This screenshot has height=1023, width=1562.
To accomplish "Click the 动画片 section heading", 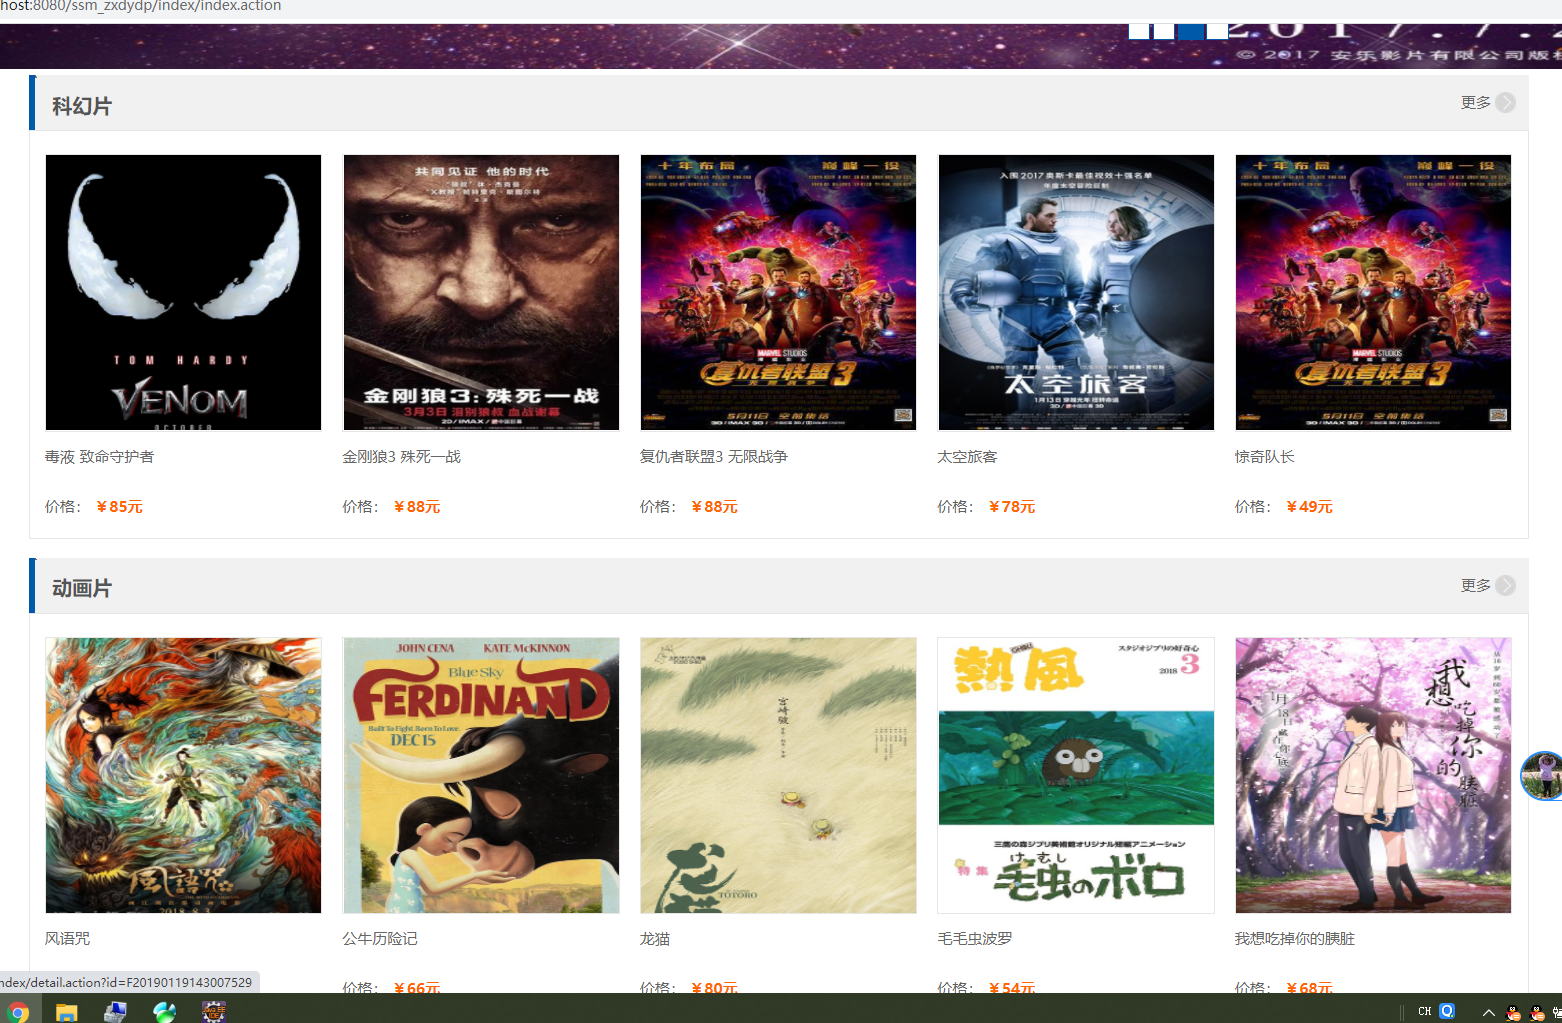I will click(x=82, y=588).
